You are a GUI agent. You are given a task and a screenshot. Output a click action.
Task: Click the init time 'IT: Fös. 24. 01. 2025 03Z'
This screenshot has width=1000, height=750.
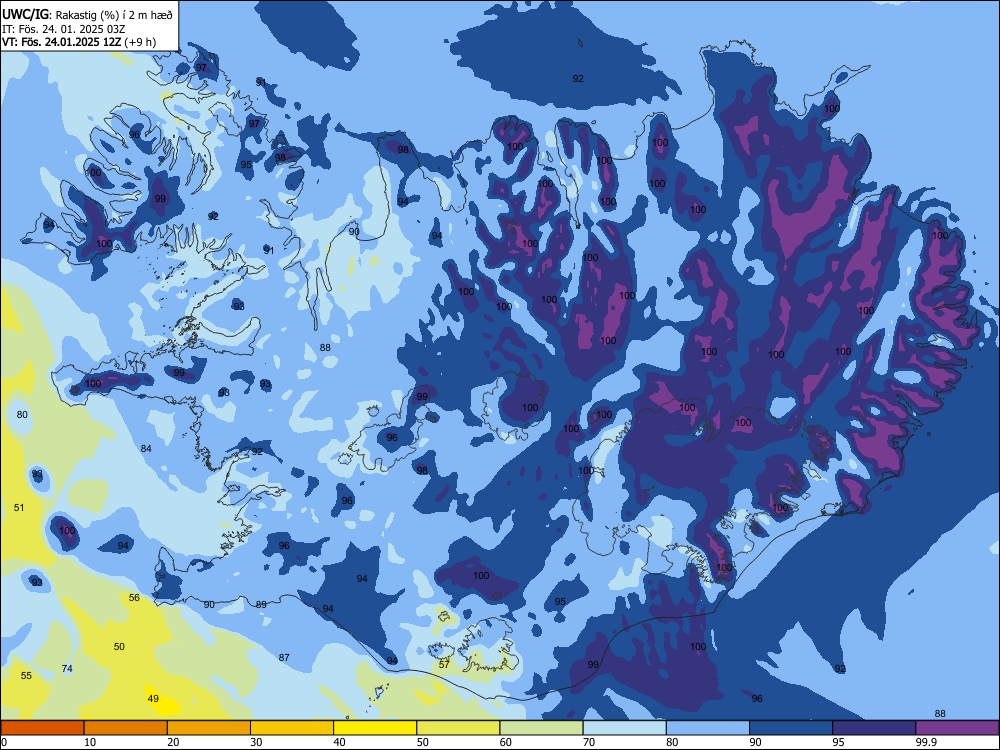[63, 28]
